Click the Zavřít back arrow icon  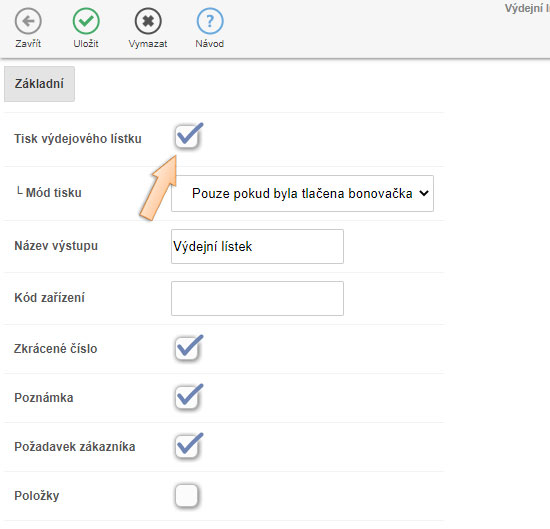coord(28,21)
